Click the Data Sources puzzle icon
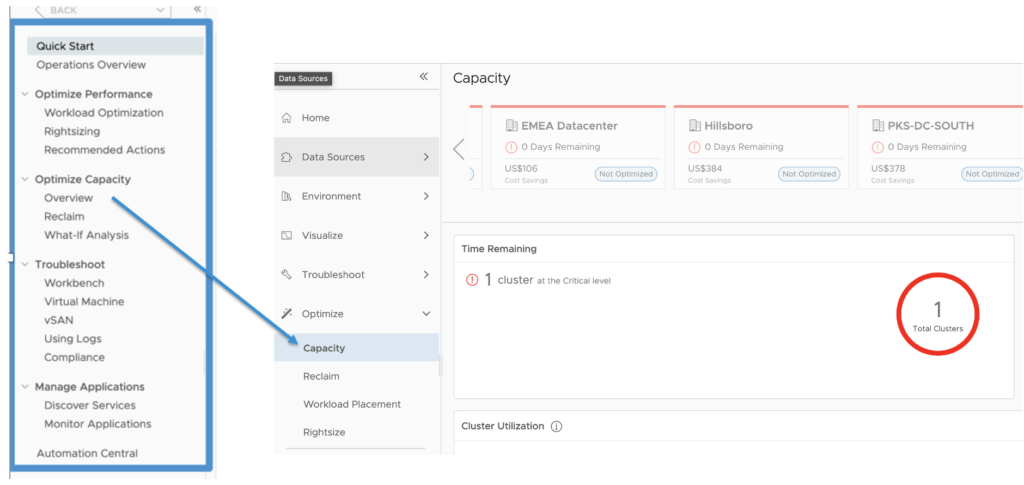Viewport: 1024px width, 485px height. [286, 157]
